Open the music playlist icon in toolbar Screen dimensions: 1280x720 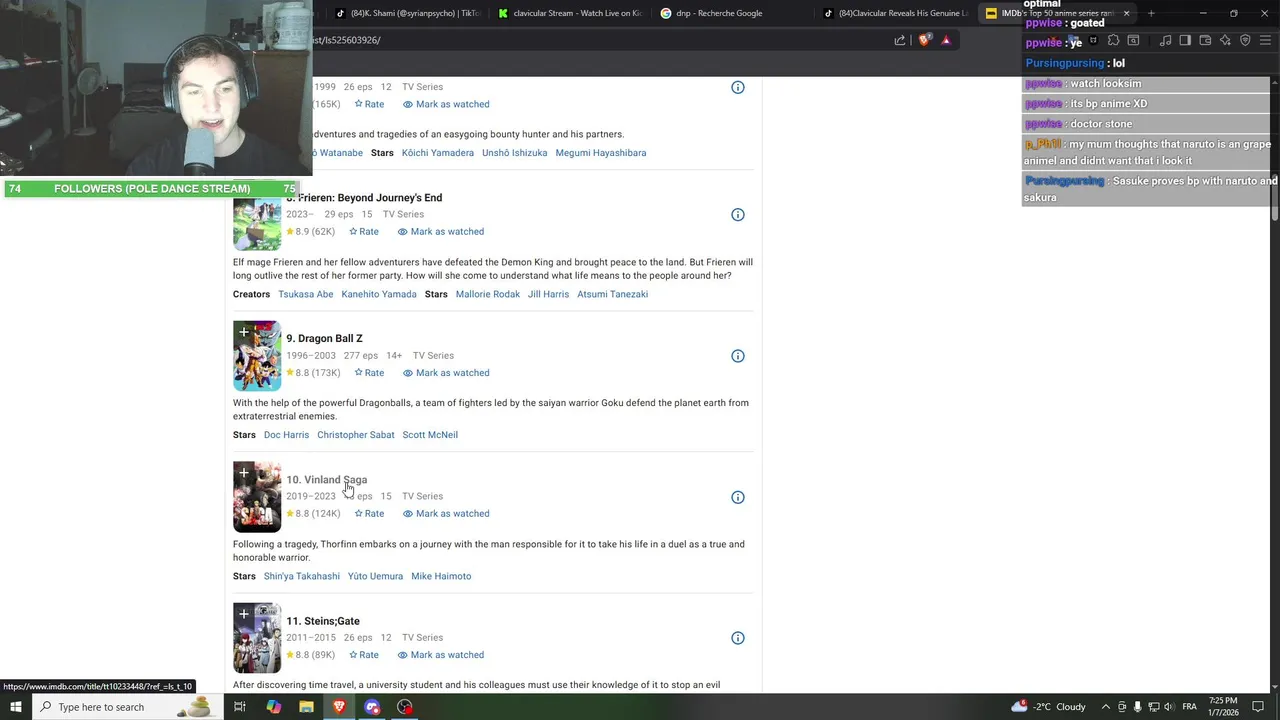tap(1165, 40)
